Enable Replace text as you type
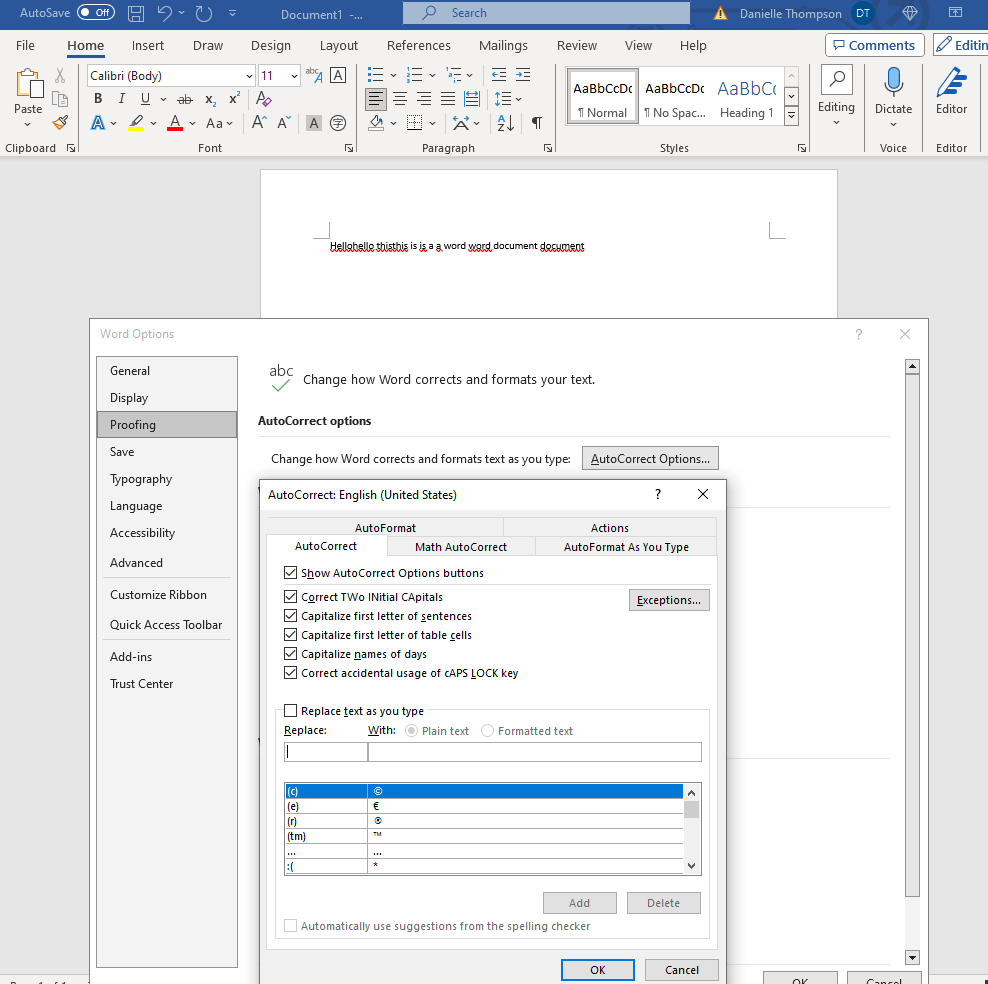Image resolution: width=988 pixels, height=984 pixels. [x=290, y=710]
